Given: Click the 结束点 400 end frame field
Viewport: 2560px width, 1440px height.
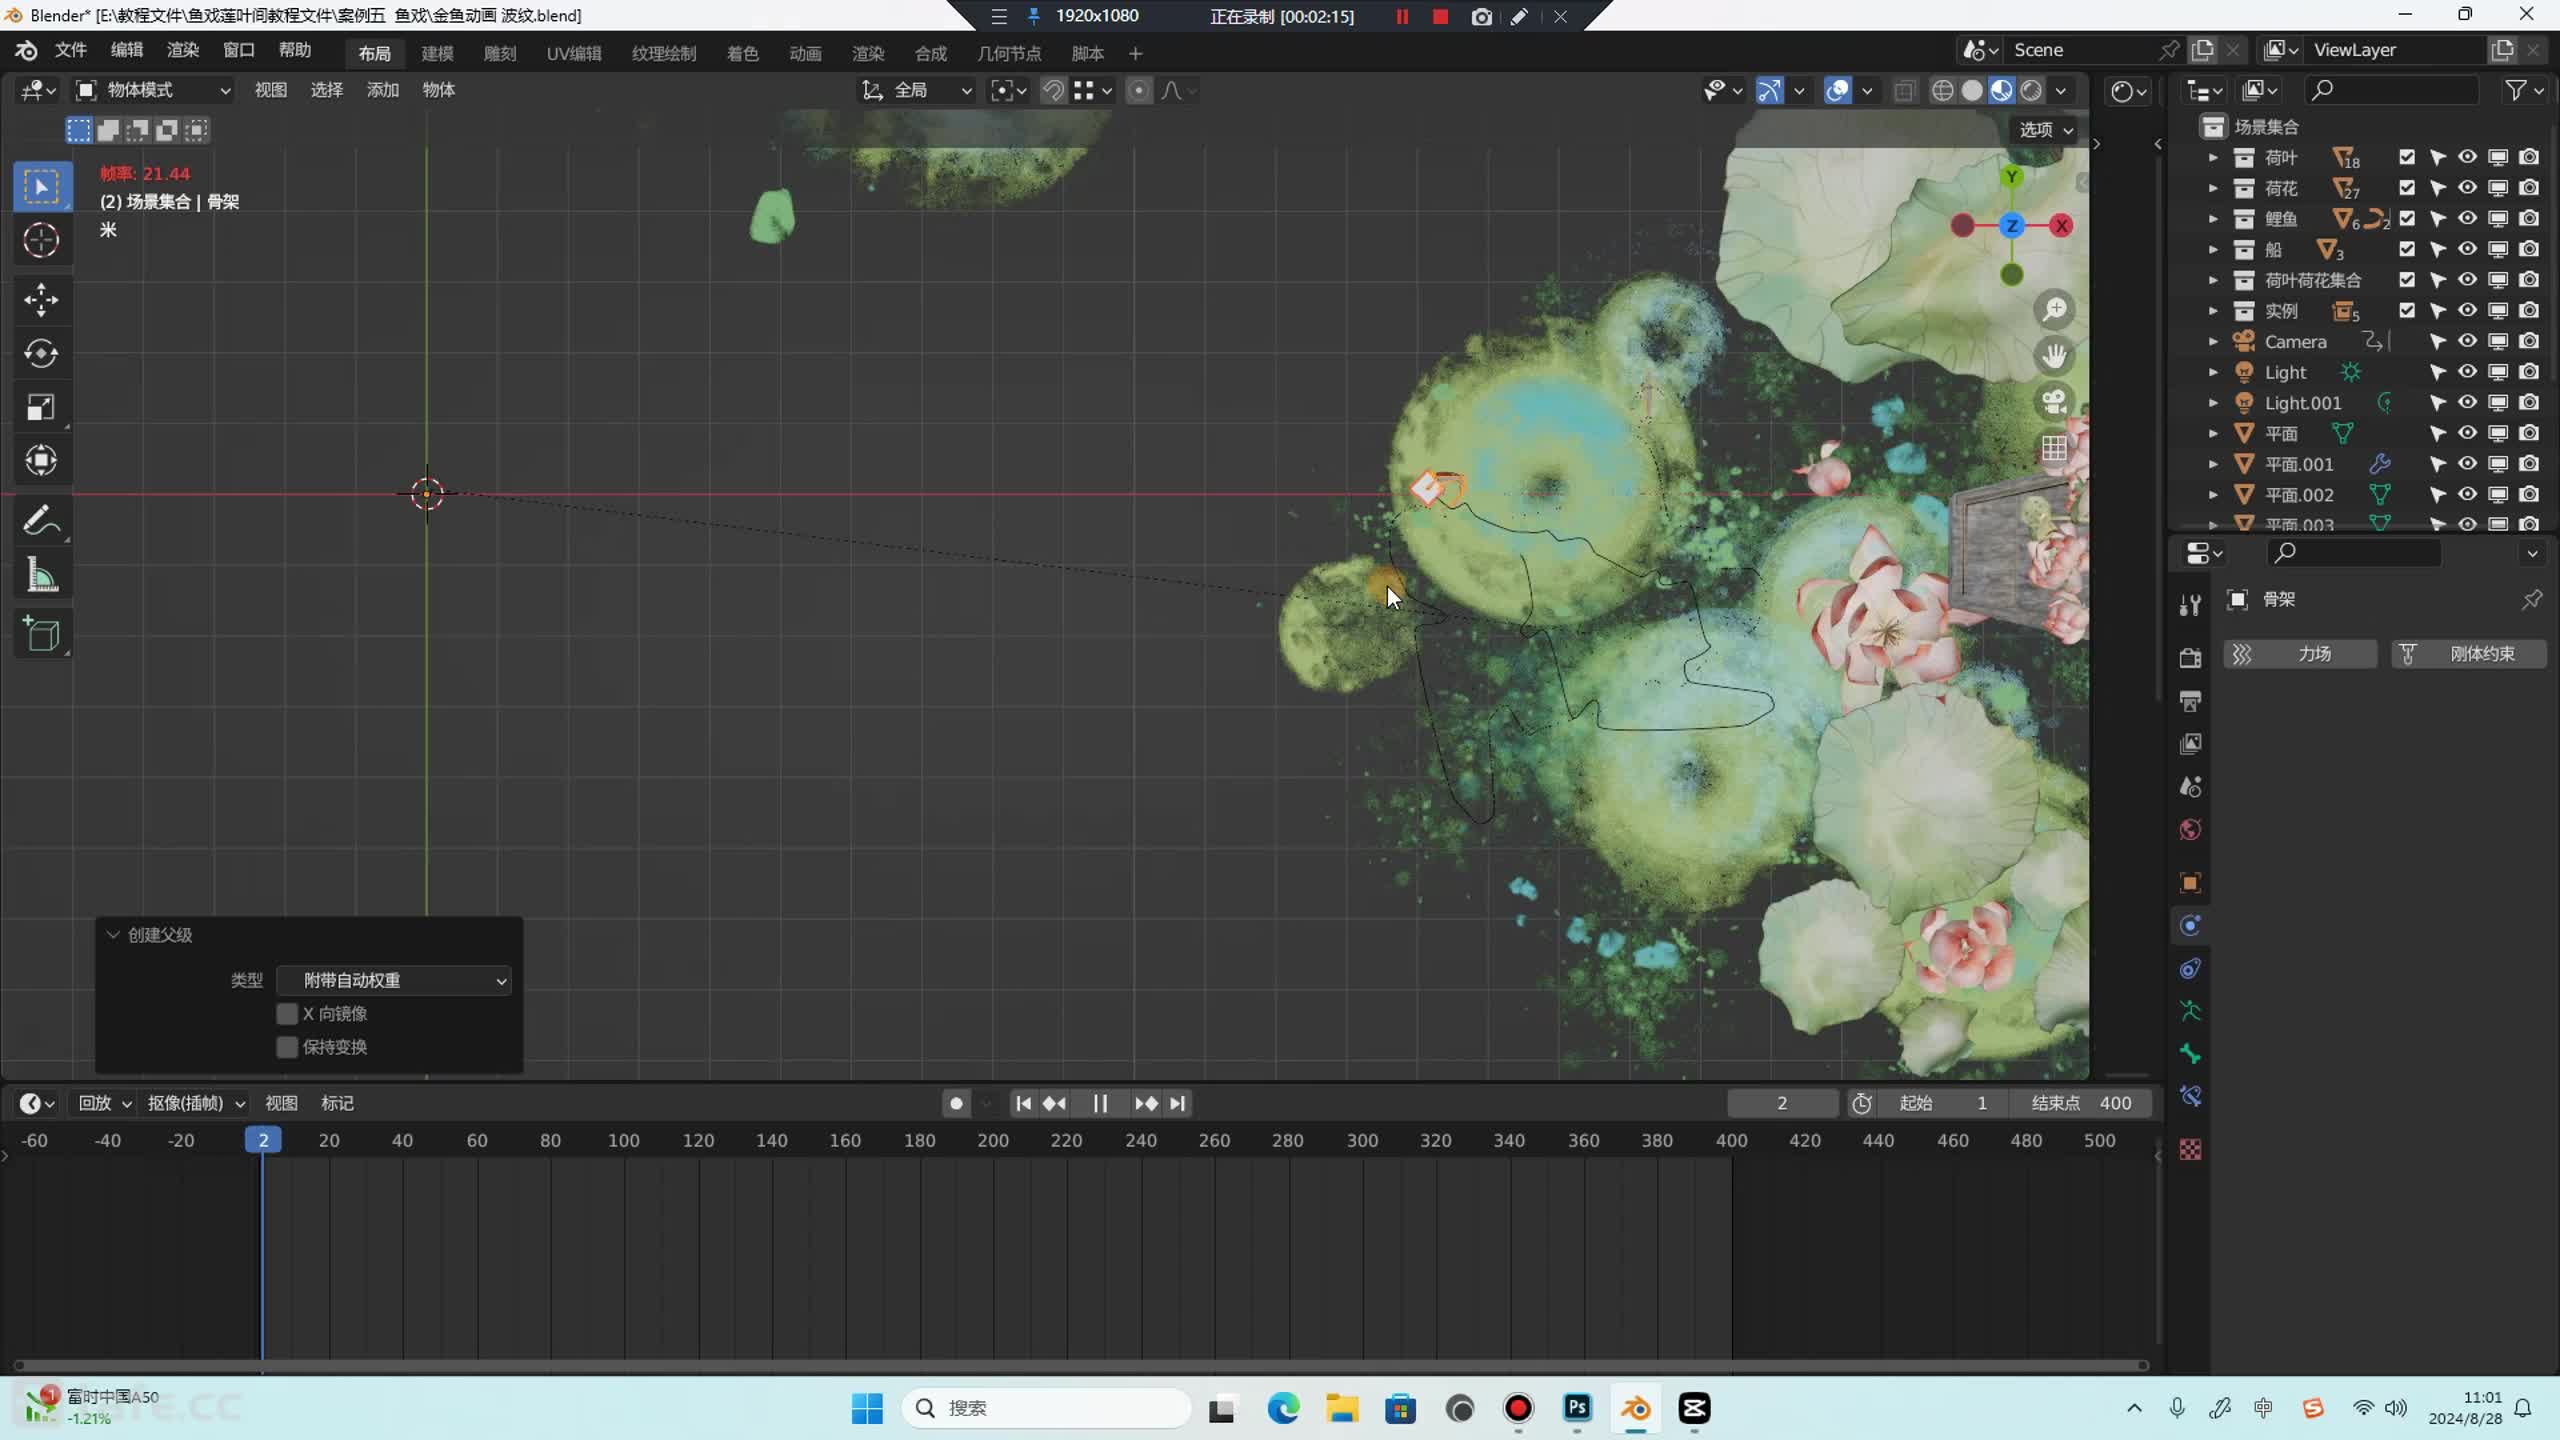Looking at the screenshot, I should (2081, 1103).
